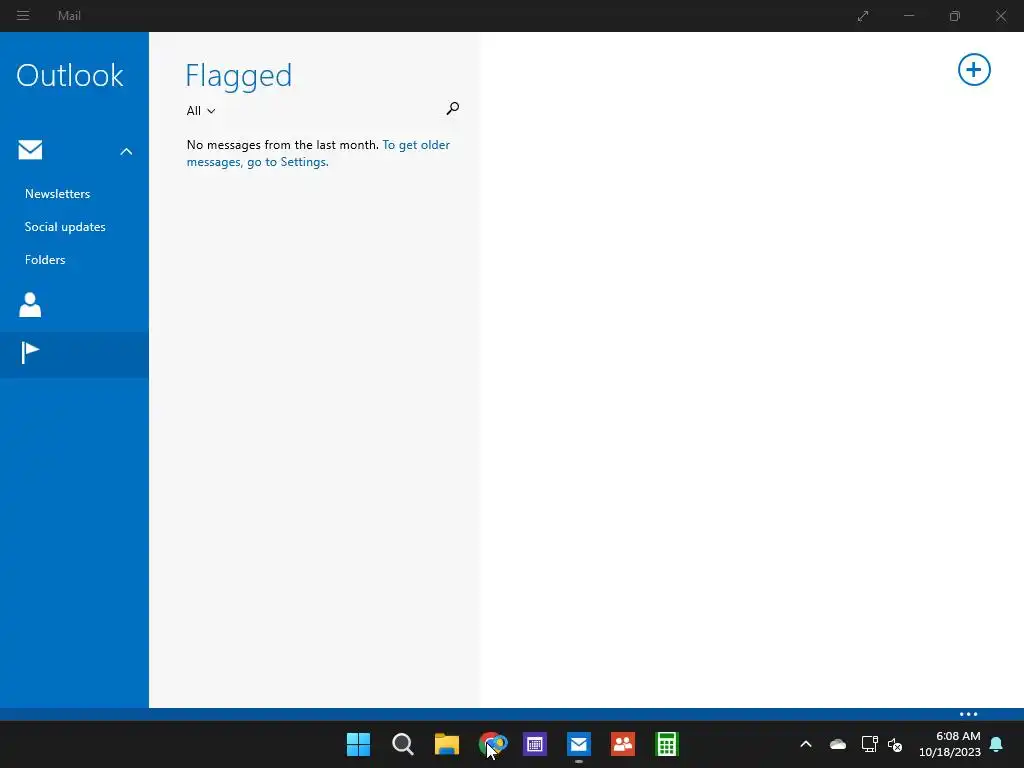Open taskbar Search

tap(402, 744)
